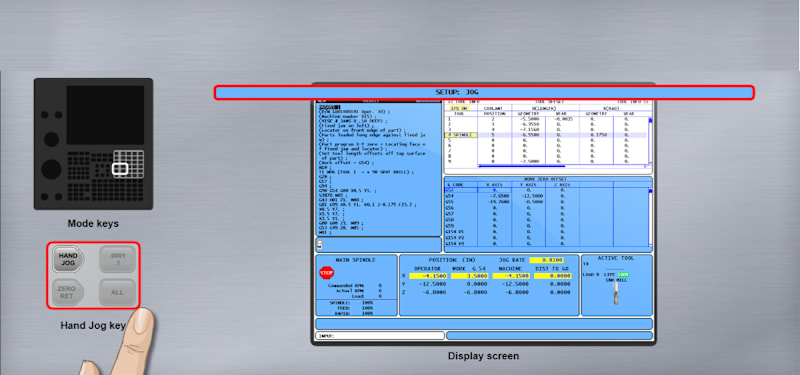
Task: Click the red STOP spindle icon
Action: tap(326, 272)
